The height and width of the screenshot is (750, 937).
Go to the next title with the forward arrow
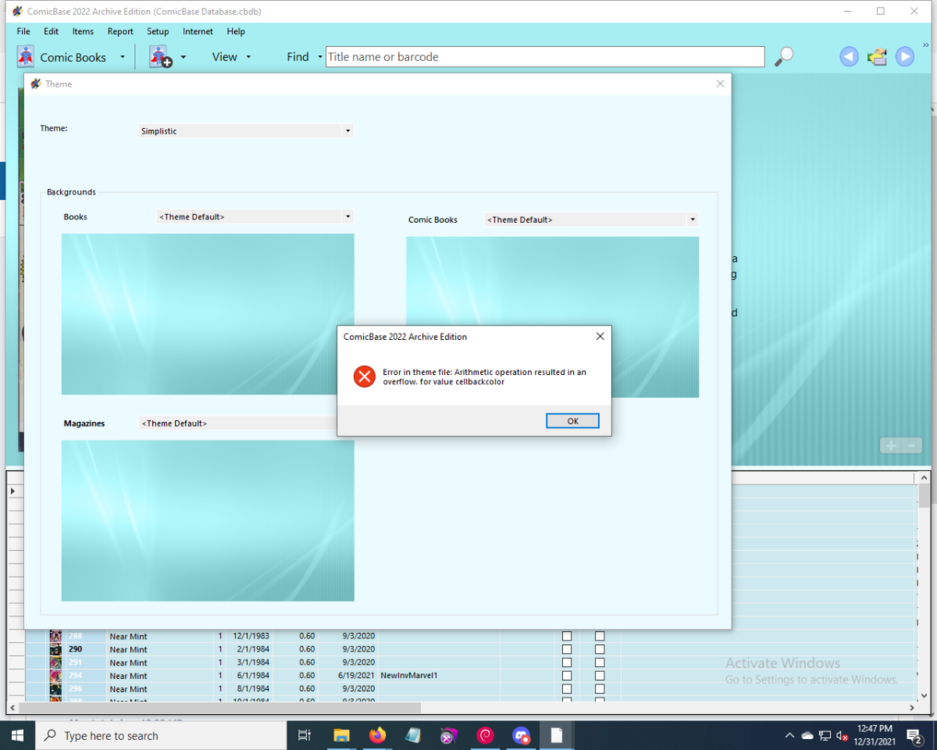tap(905, 57)
